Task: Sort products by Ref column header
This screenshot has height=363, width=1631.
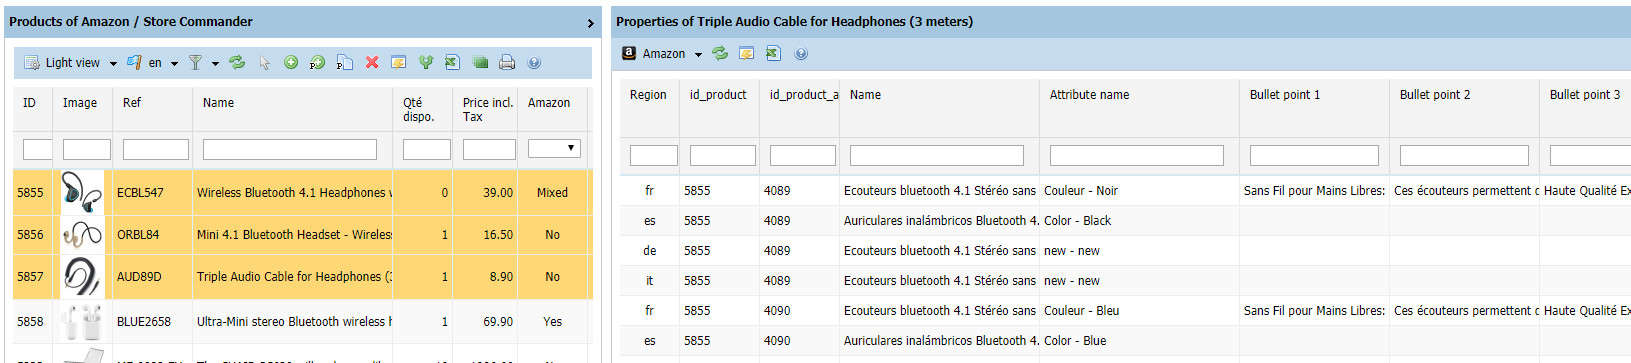Action: coord(153,109)
